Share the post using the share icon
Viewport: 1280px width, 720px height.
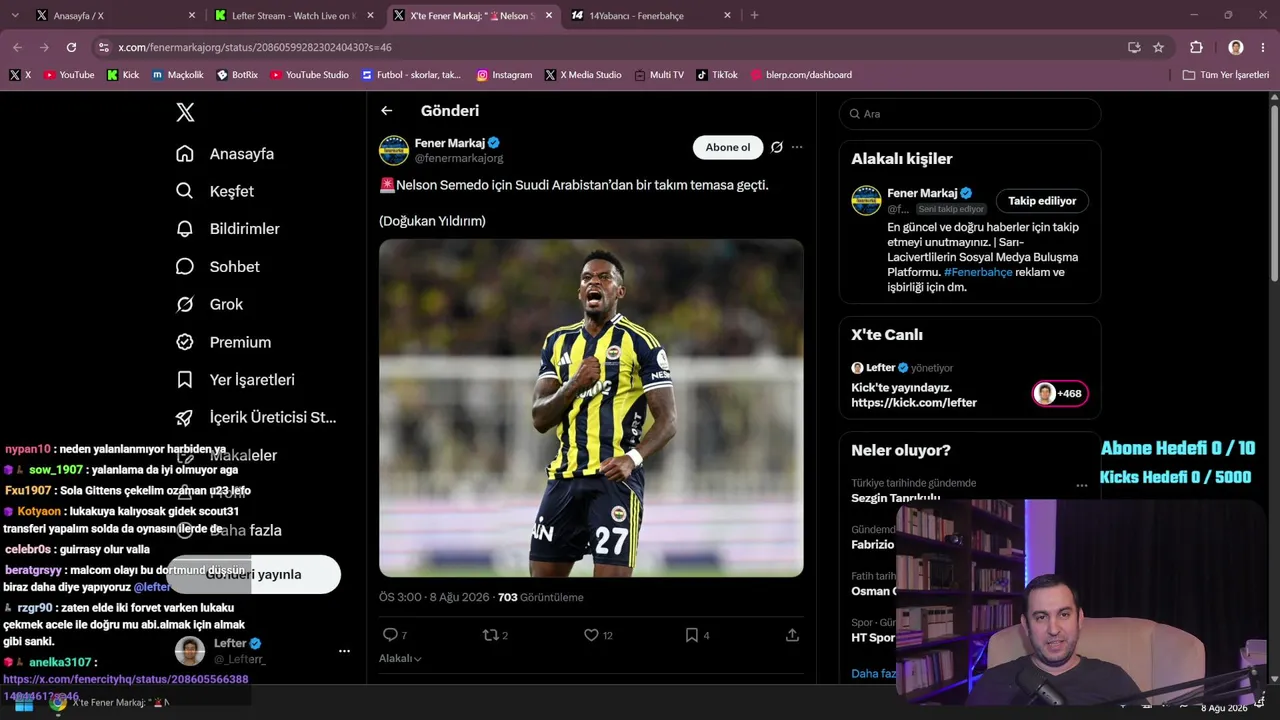point(792,635)
